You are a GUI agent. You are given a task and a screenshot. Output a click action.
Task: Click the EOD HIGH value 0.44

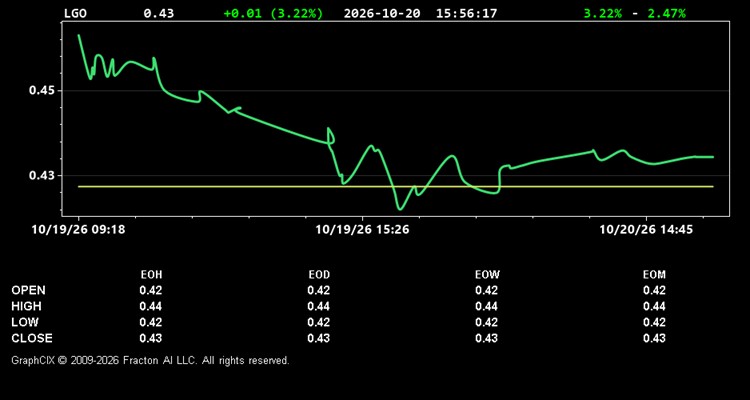(319, 306)
